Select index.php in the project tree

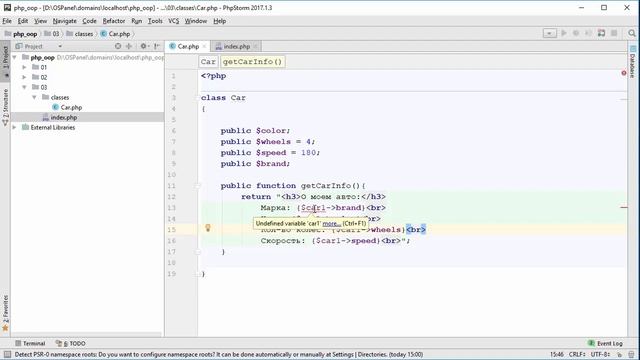[64, 118]
